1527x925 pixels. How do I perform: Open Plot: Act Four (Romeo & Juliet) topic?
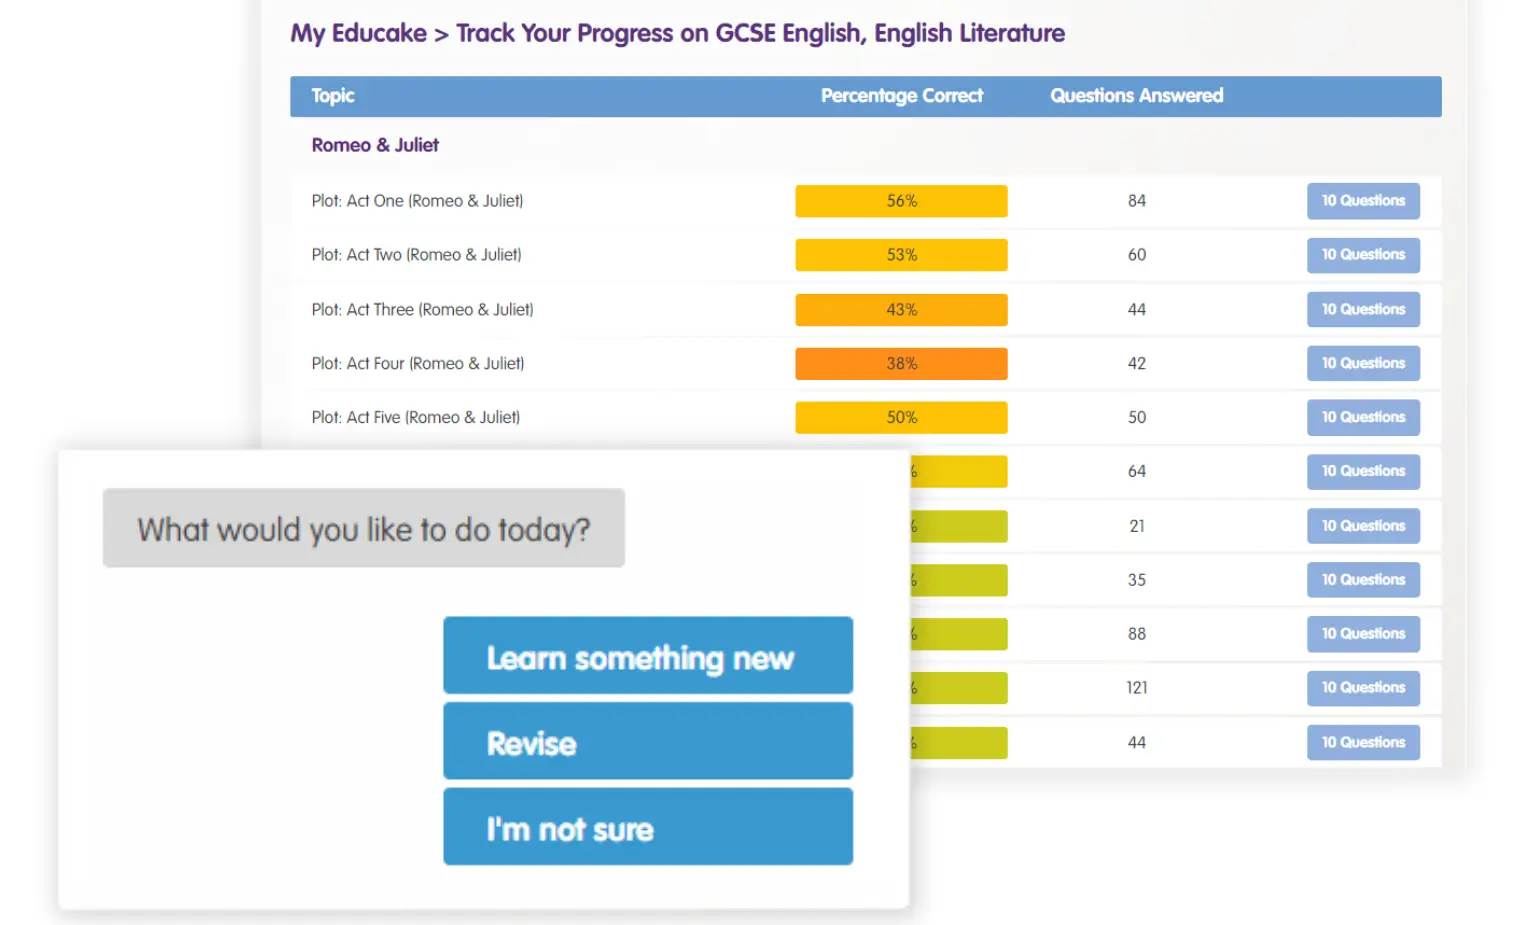(x=417, y=363)
